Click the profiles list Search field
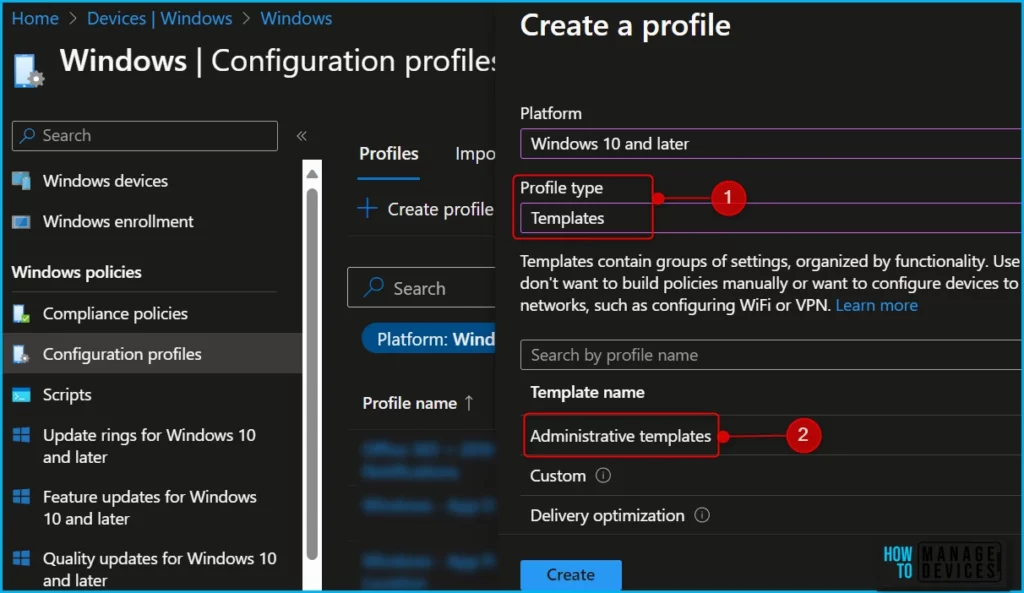 [x=421, y=287]
